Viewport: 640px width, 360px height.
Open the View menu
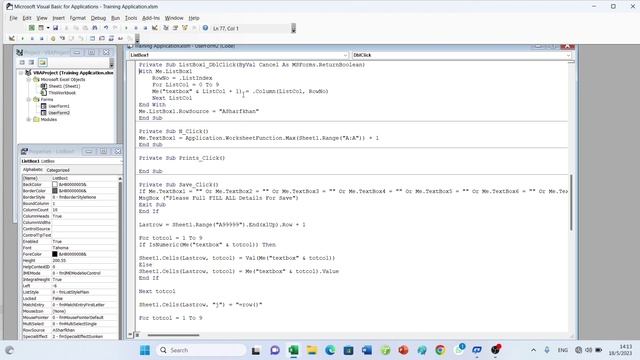(x=42, y=18)
